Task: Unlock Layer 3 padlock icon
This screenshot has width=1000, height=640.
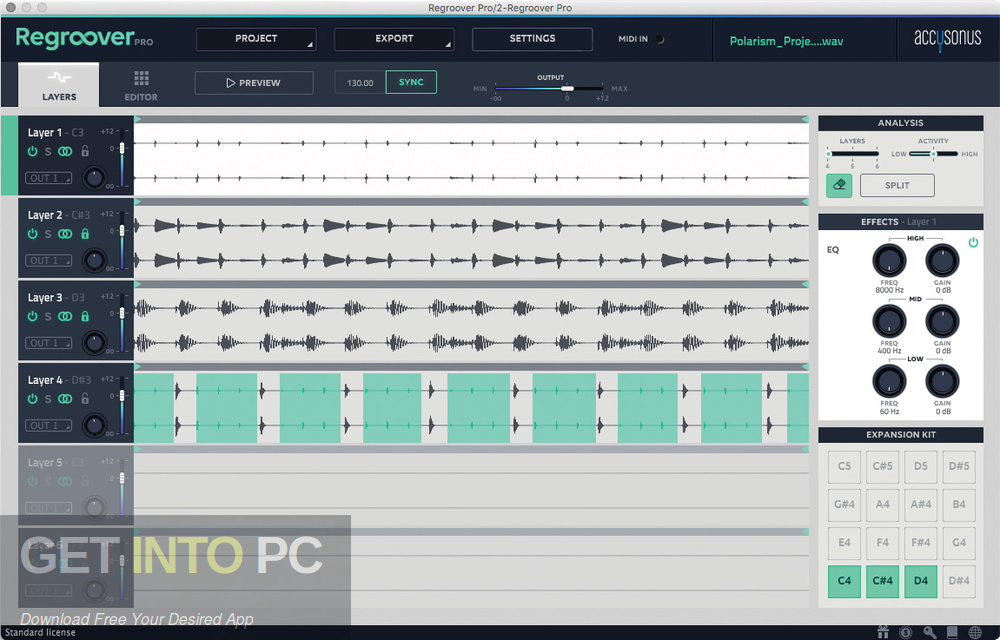Action: [x=85, y=316]
